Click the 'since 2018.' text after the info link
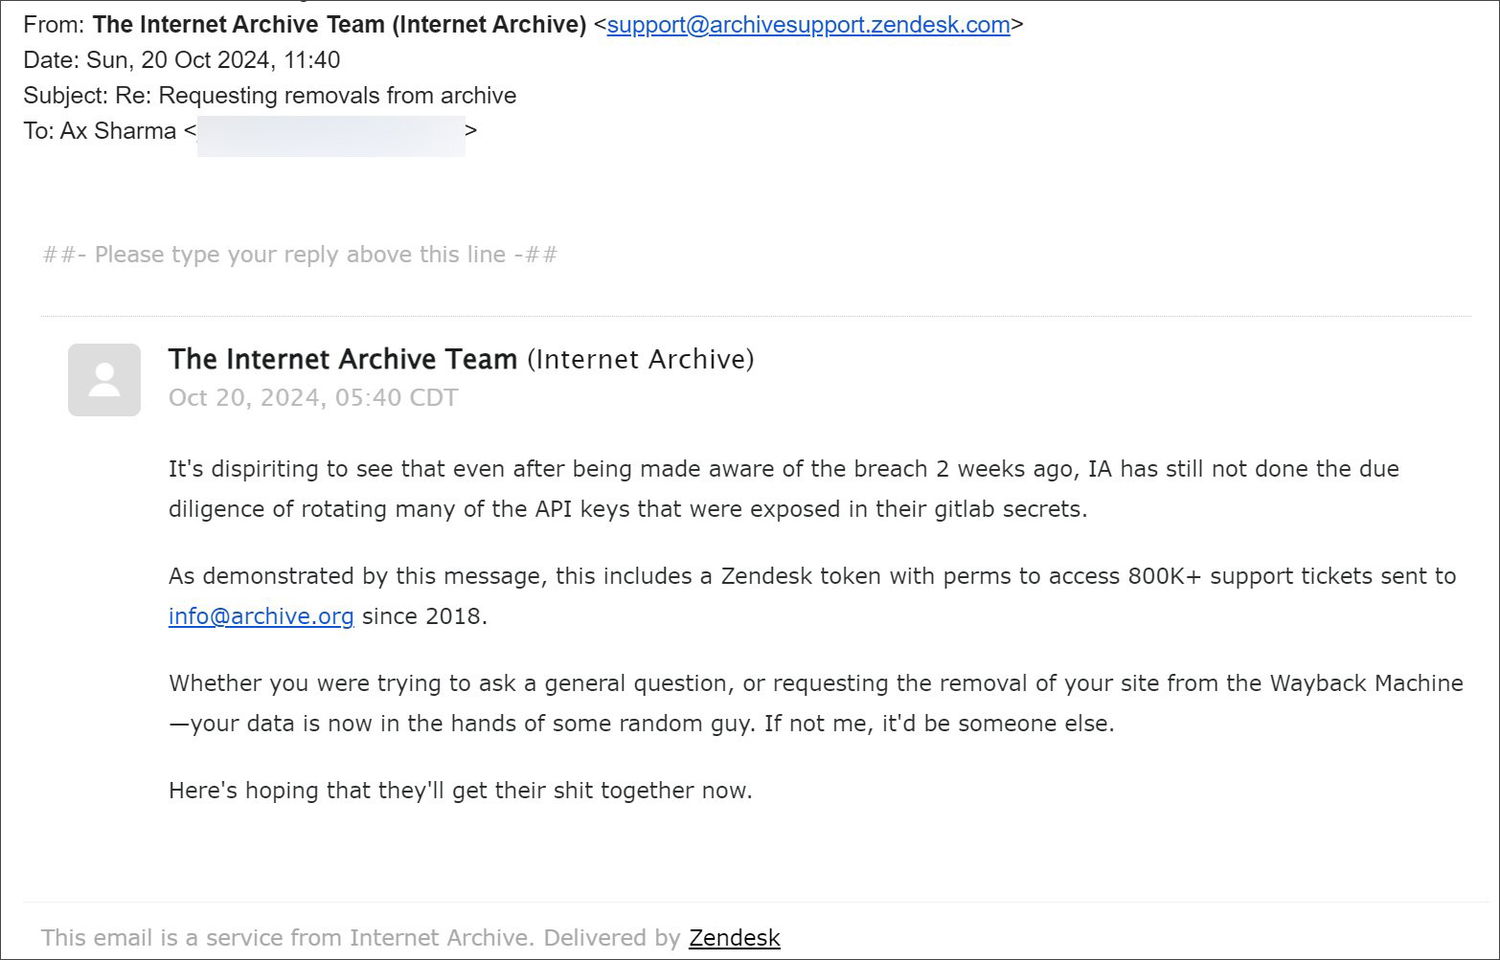The height and width of the screenshot is (960, 1500). 425,616
